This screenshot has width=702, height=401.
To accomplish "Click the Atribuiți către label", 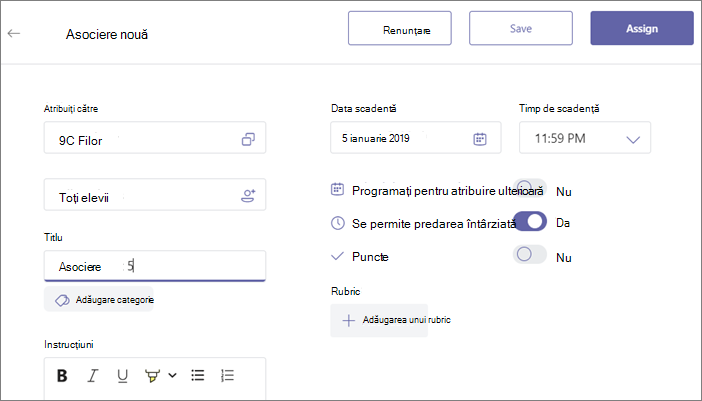I will (71, 109).
